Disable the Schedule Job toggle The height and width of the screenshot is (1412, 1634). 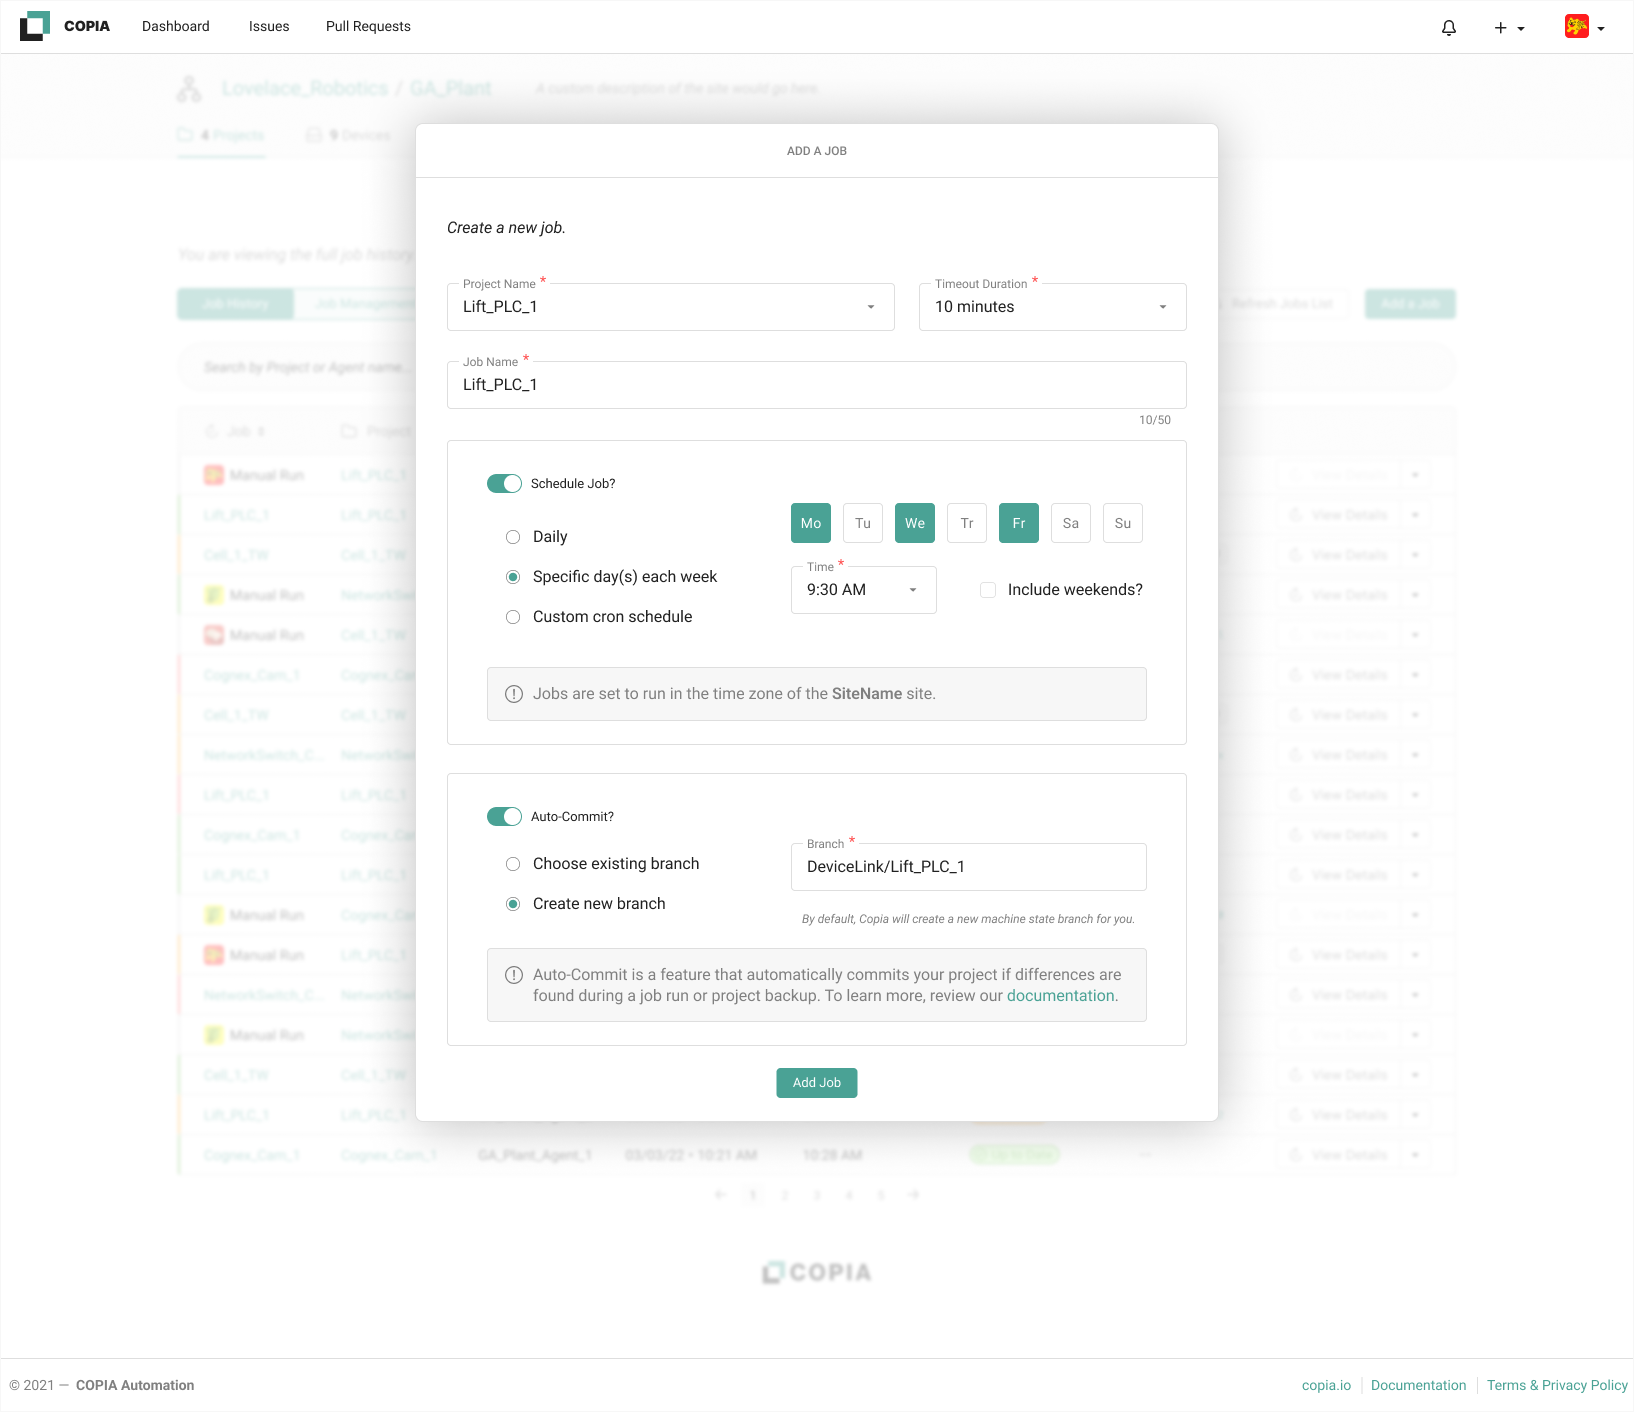pos(505,483)
